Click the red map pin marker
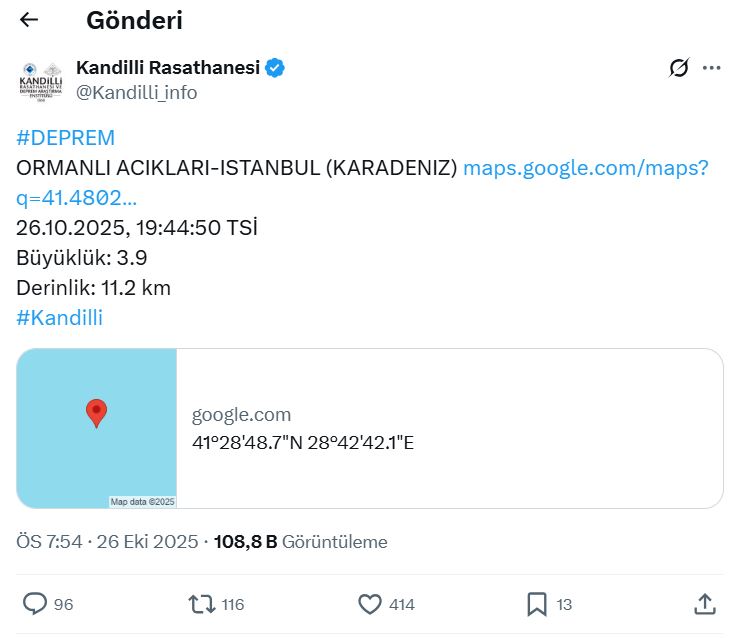 point(96,412)
